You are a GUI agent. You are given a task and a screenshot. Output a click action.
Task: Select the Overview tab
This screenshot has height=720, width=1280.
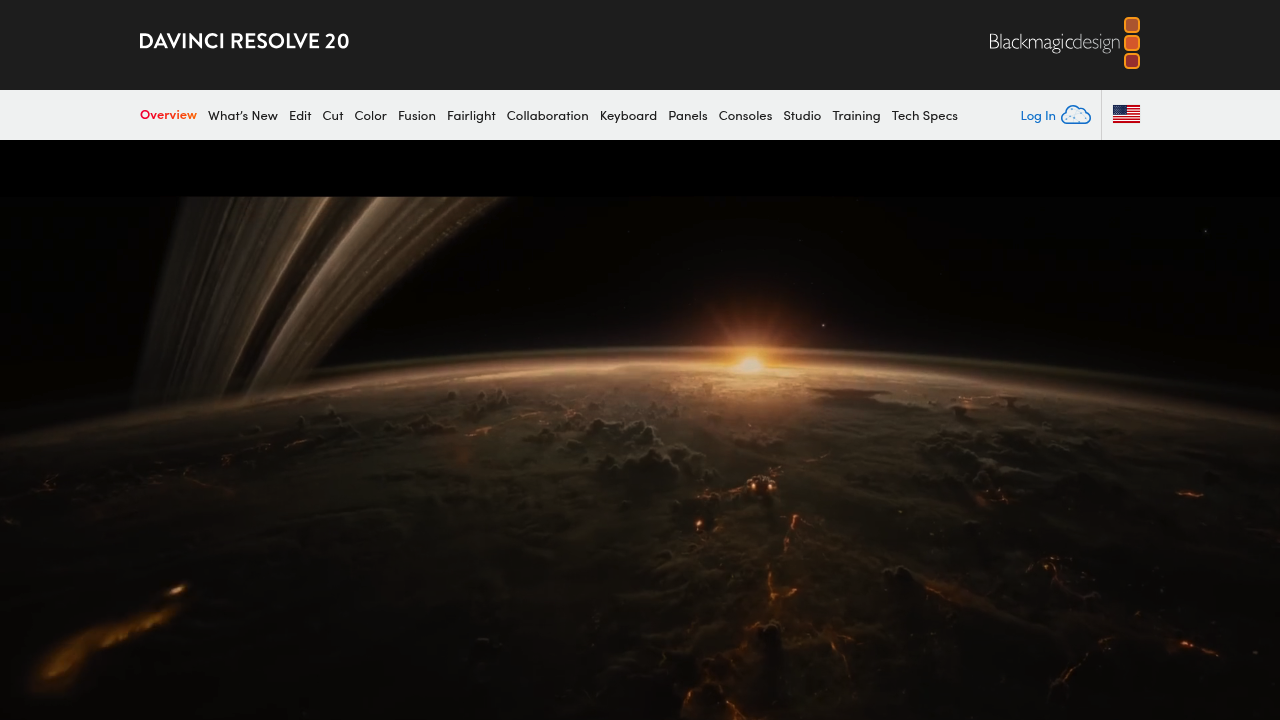168,115
